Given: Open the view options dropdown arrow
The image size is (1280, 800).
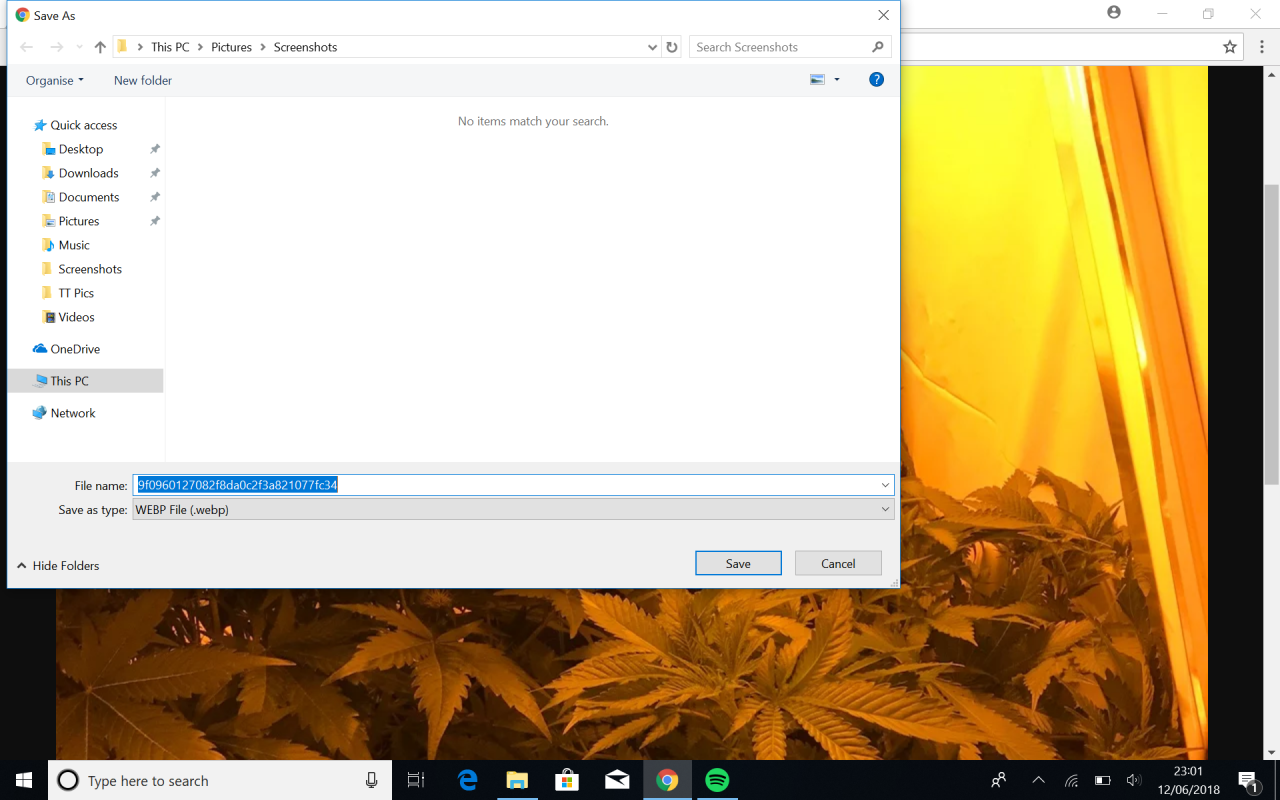Looking at the screenshot, I should pyautogui.click(x=837, y=80).
